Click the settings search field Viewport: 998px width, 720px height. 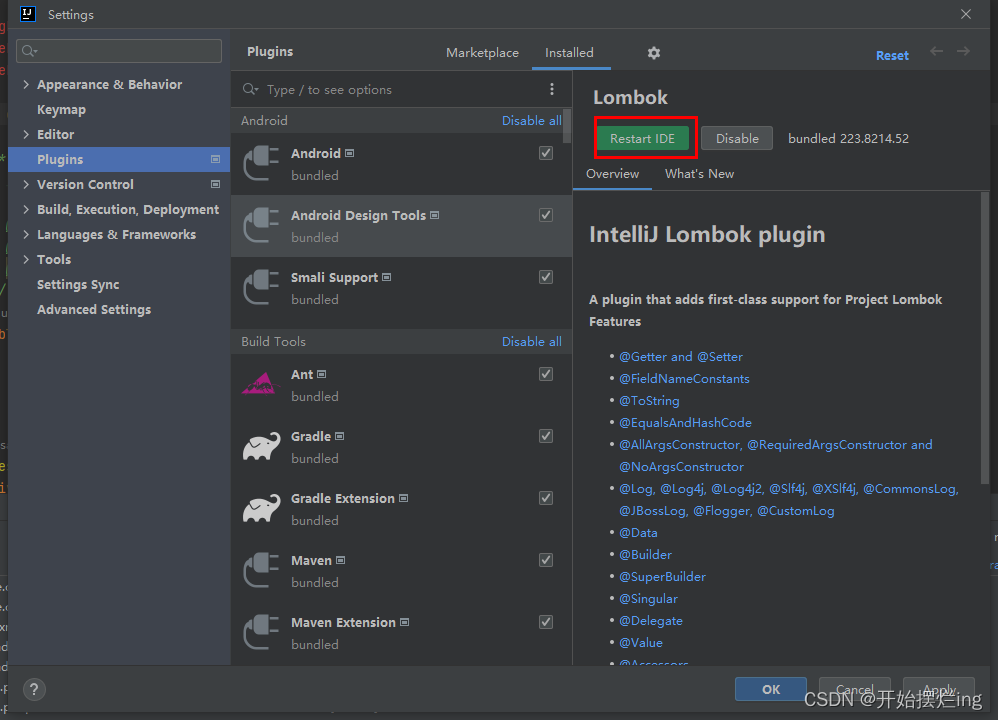pyautogui.click(x=118, y=49)
